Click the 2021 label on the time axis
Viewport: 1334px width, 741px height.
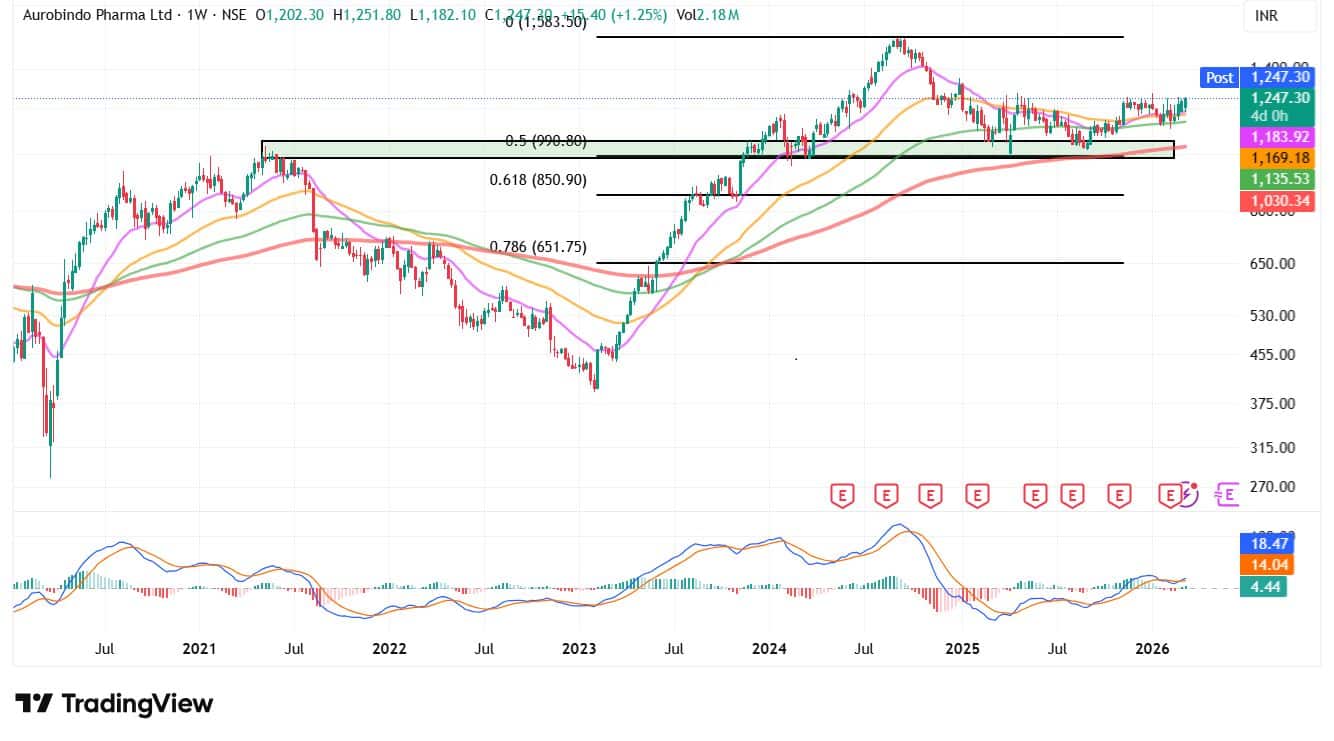pyautogui.click(x=200, y=649)
